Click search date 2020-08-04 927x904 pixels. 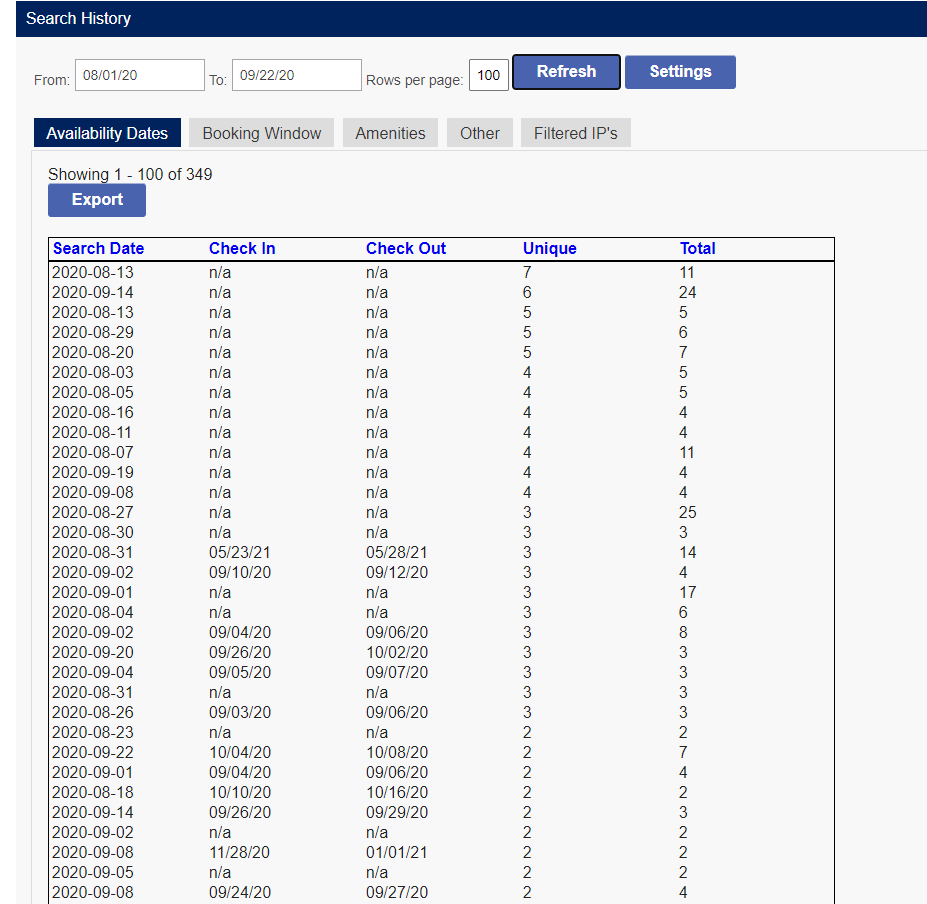[93, 613]
